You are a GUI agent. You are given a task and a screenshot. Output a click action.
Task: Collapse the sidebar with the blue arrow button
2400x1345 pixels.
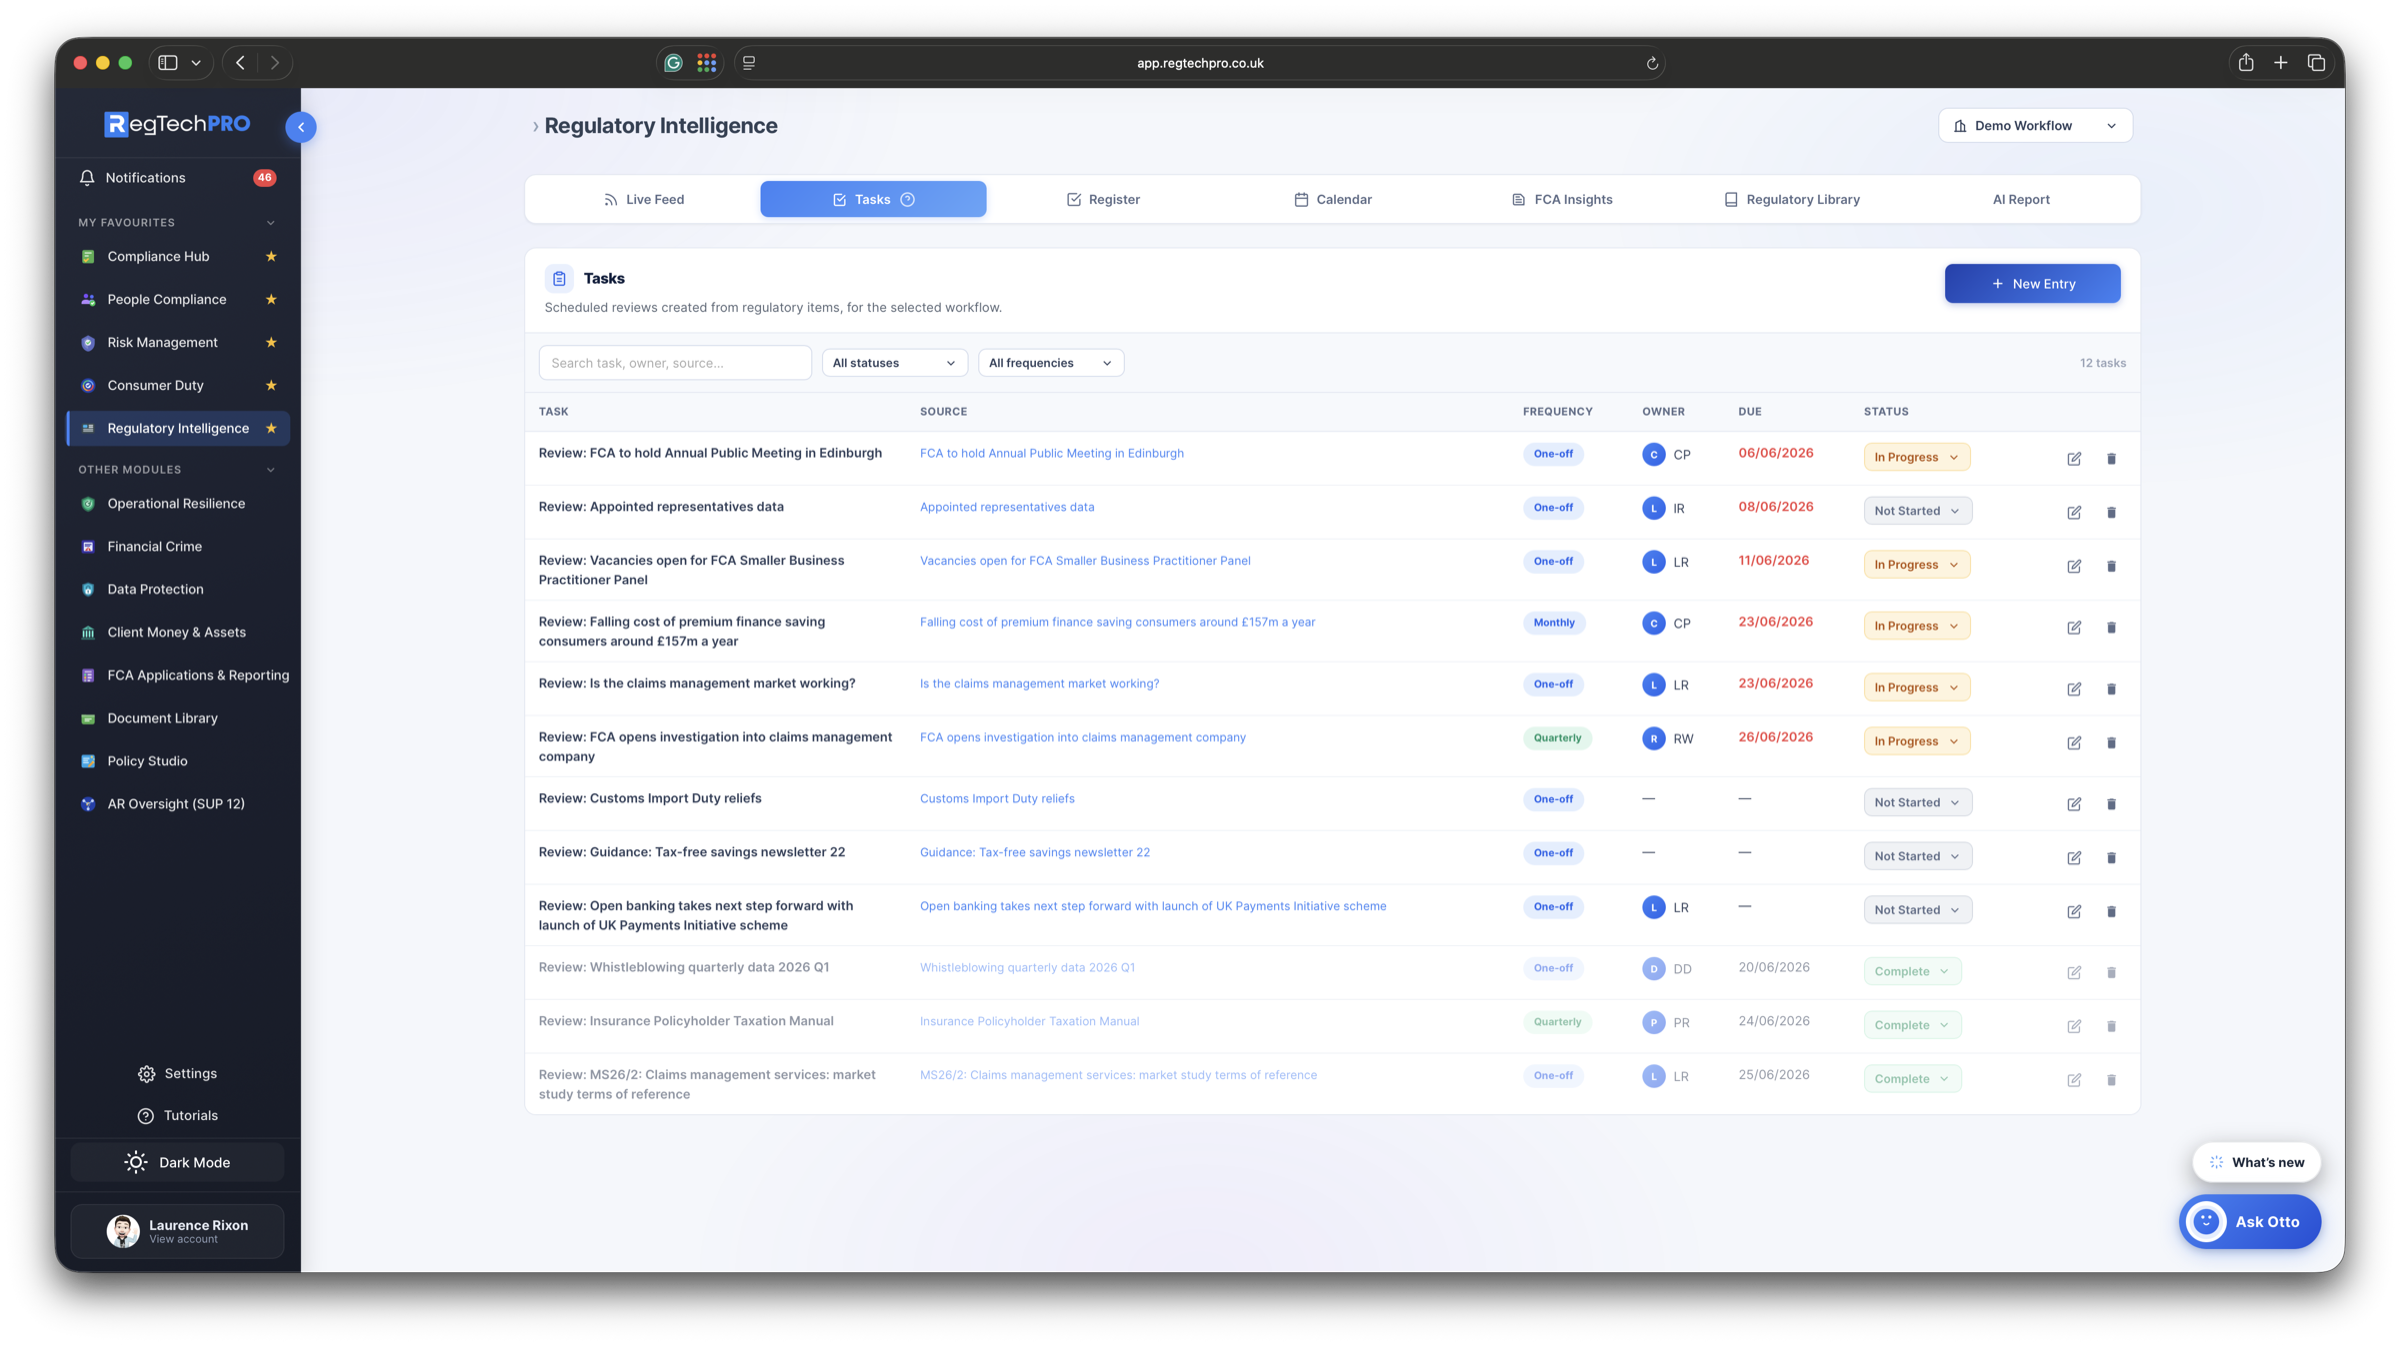(x=301, y=127)
